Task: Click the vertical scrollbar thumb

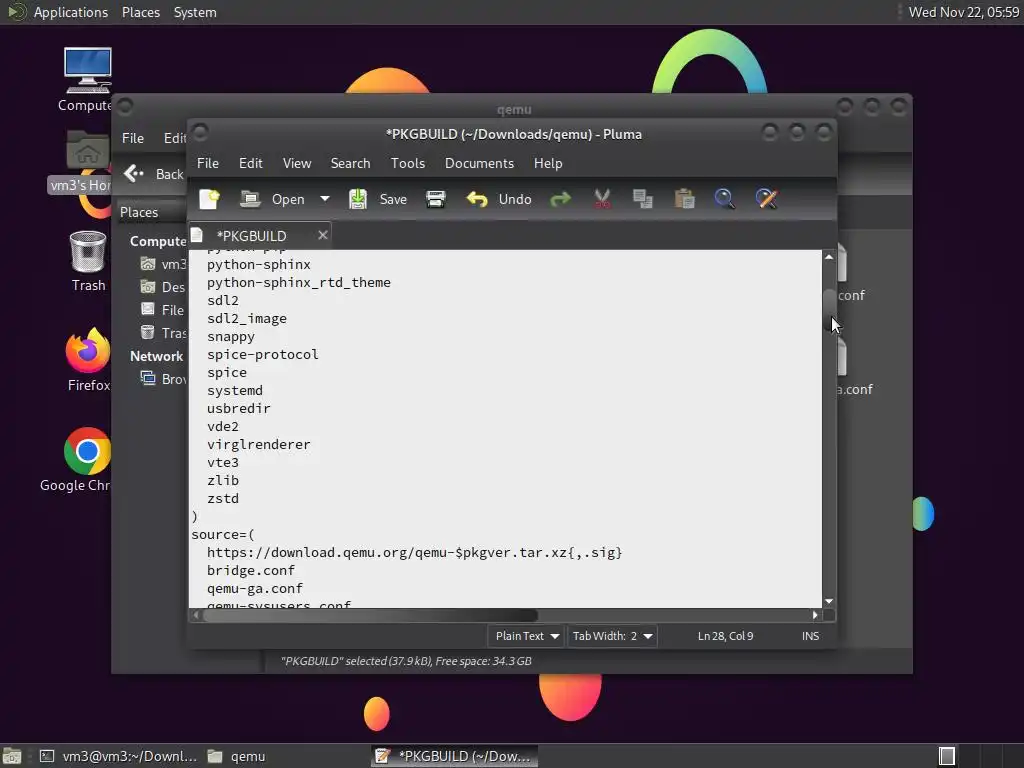Action: tap(829, 310)
